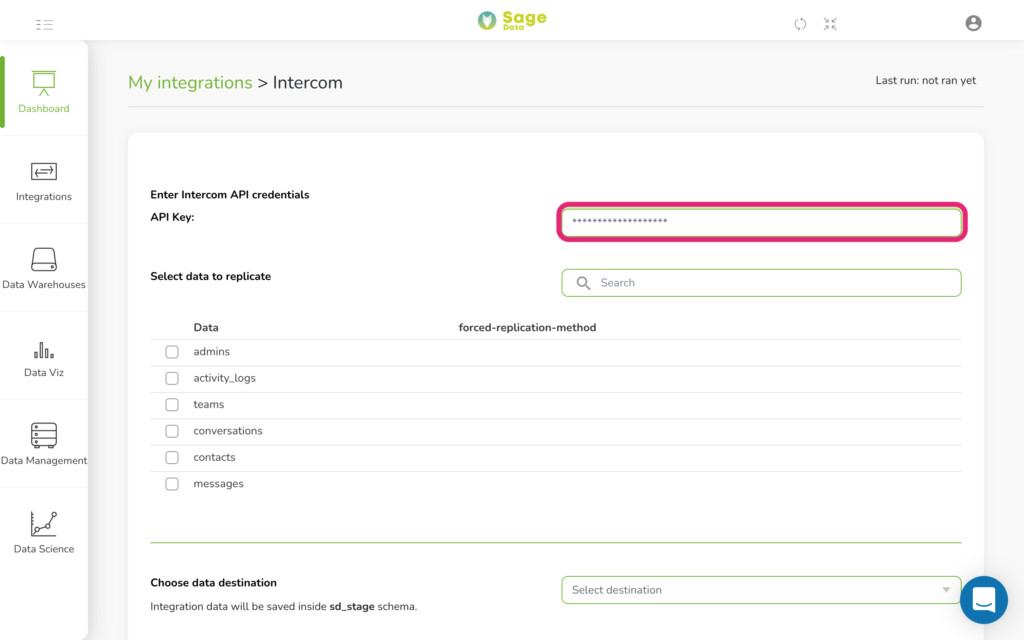Select the contacts row label
This screenshot has height=640, width=1024.
pos(214,457)
